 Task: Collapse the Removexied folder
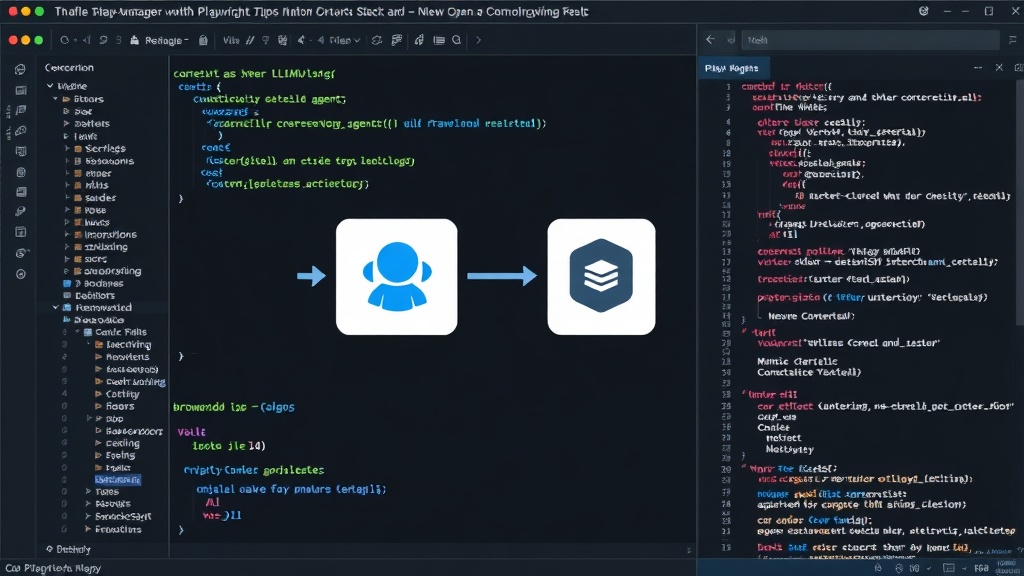tap(56, 307)
